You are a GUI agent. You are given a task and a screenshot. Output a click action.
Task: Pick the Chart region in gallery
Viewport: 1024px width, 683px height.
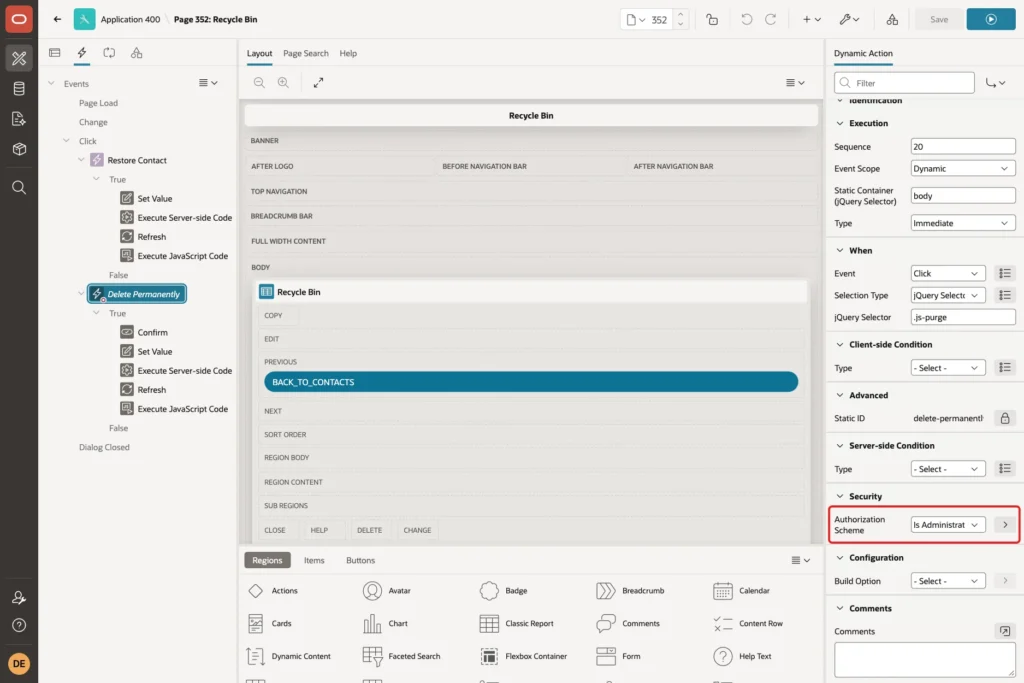pos(385,624)
